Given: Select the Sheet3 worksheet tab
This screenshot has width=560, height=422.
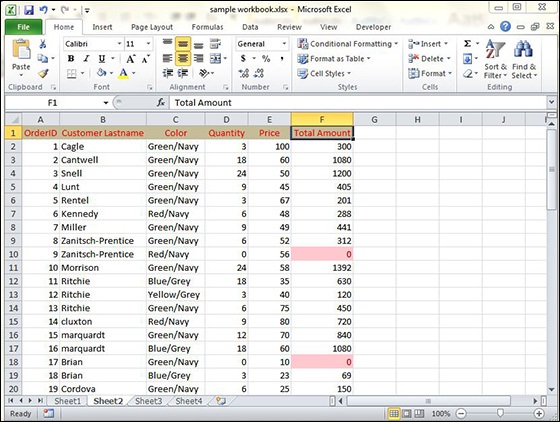Looking at the screenshot, I should (x=148, y=401).
